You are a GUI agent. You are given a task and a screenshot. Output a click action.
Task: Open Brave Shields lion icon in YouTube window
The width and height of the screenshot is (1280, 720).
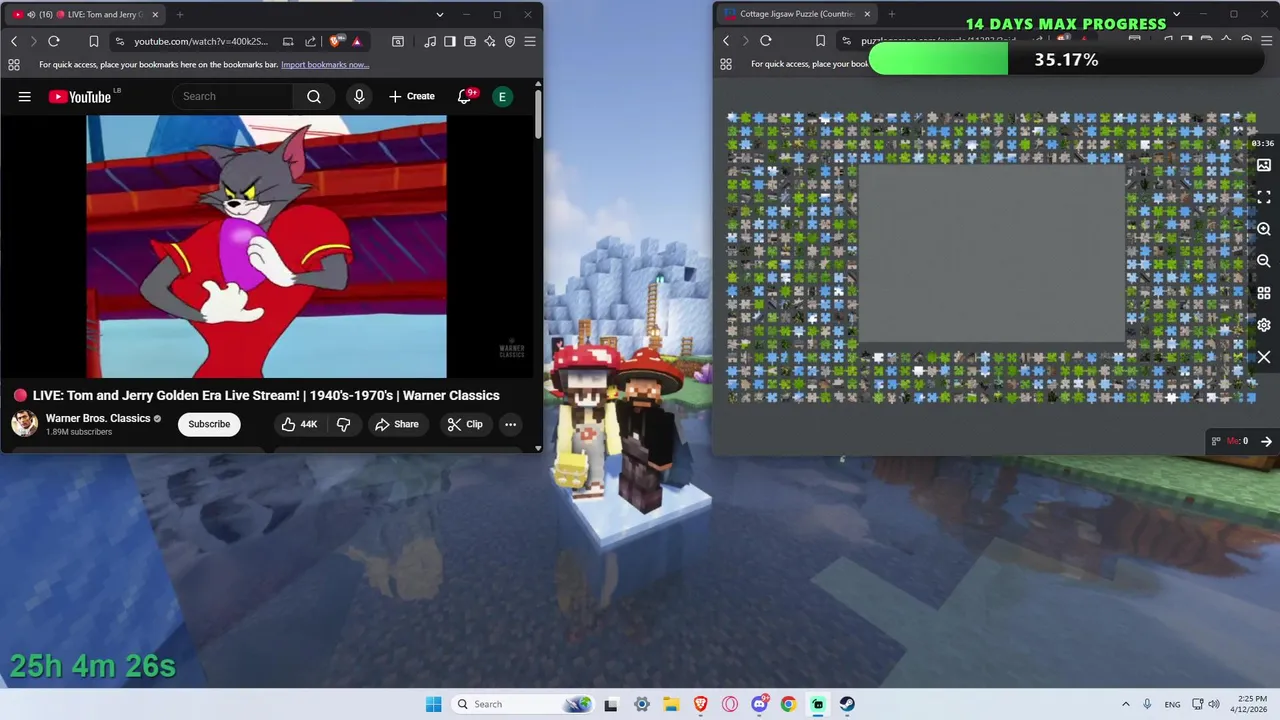335,41
